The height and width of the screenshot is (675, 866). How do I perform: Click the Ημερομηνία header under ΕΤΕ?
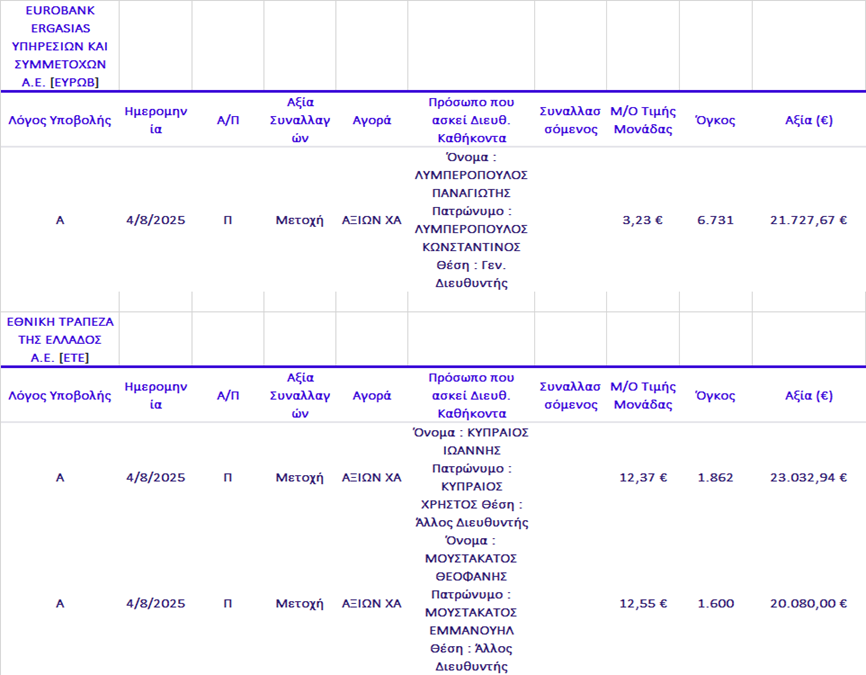coord(156,395)
